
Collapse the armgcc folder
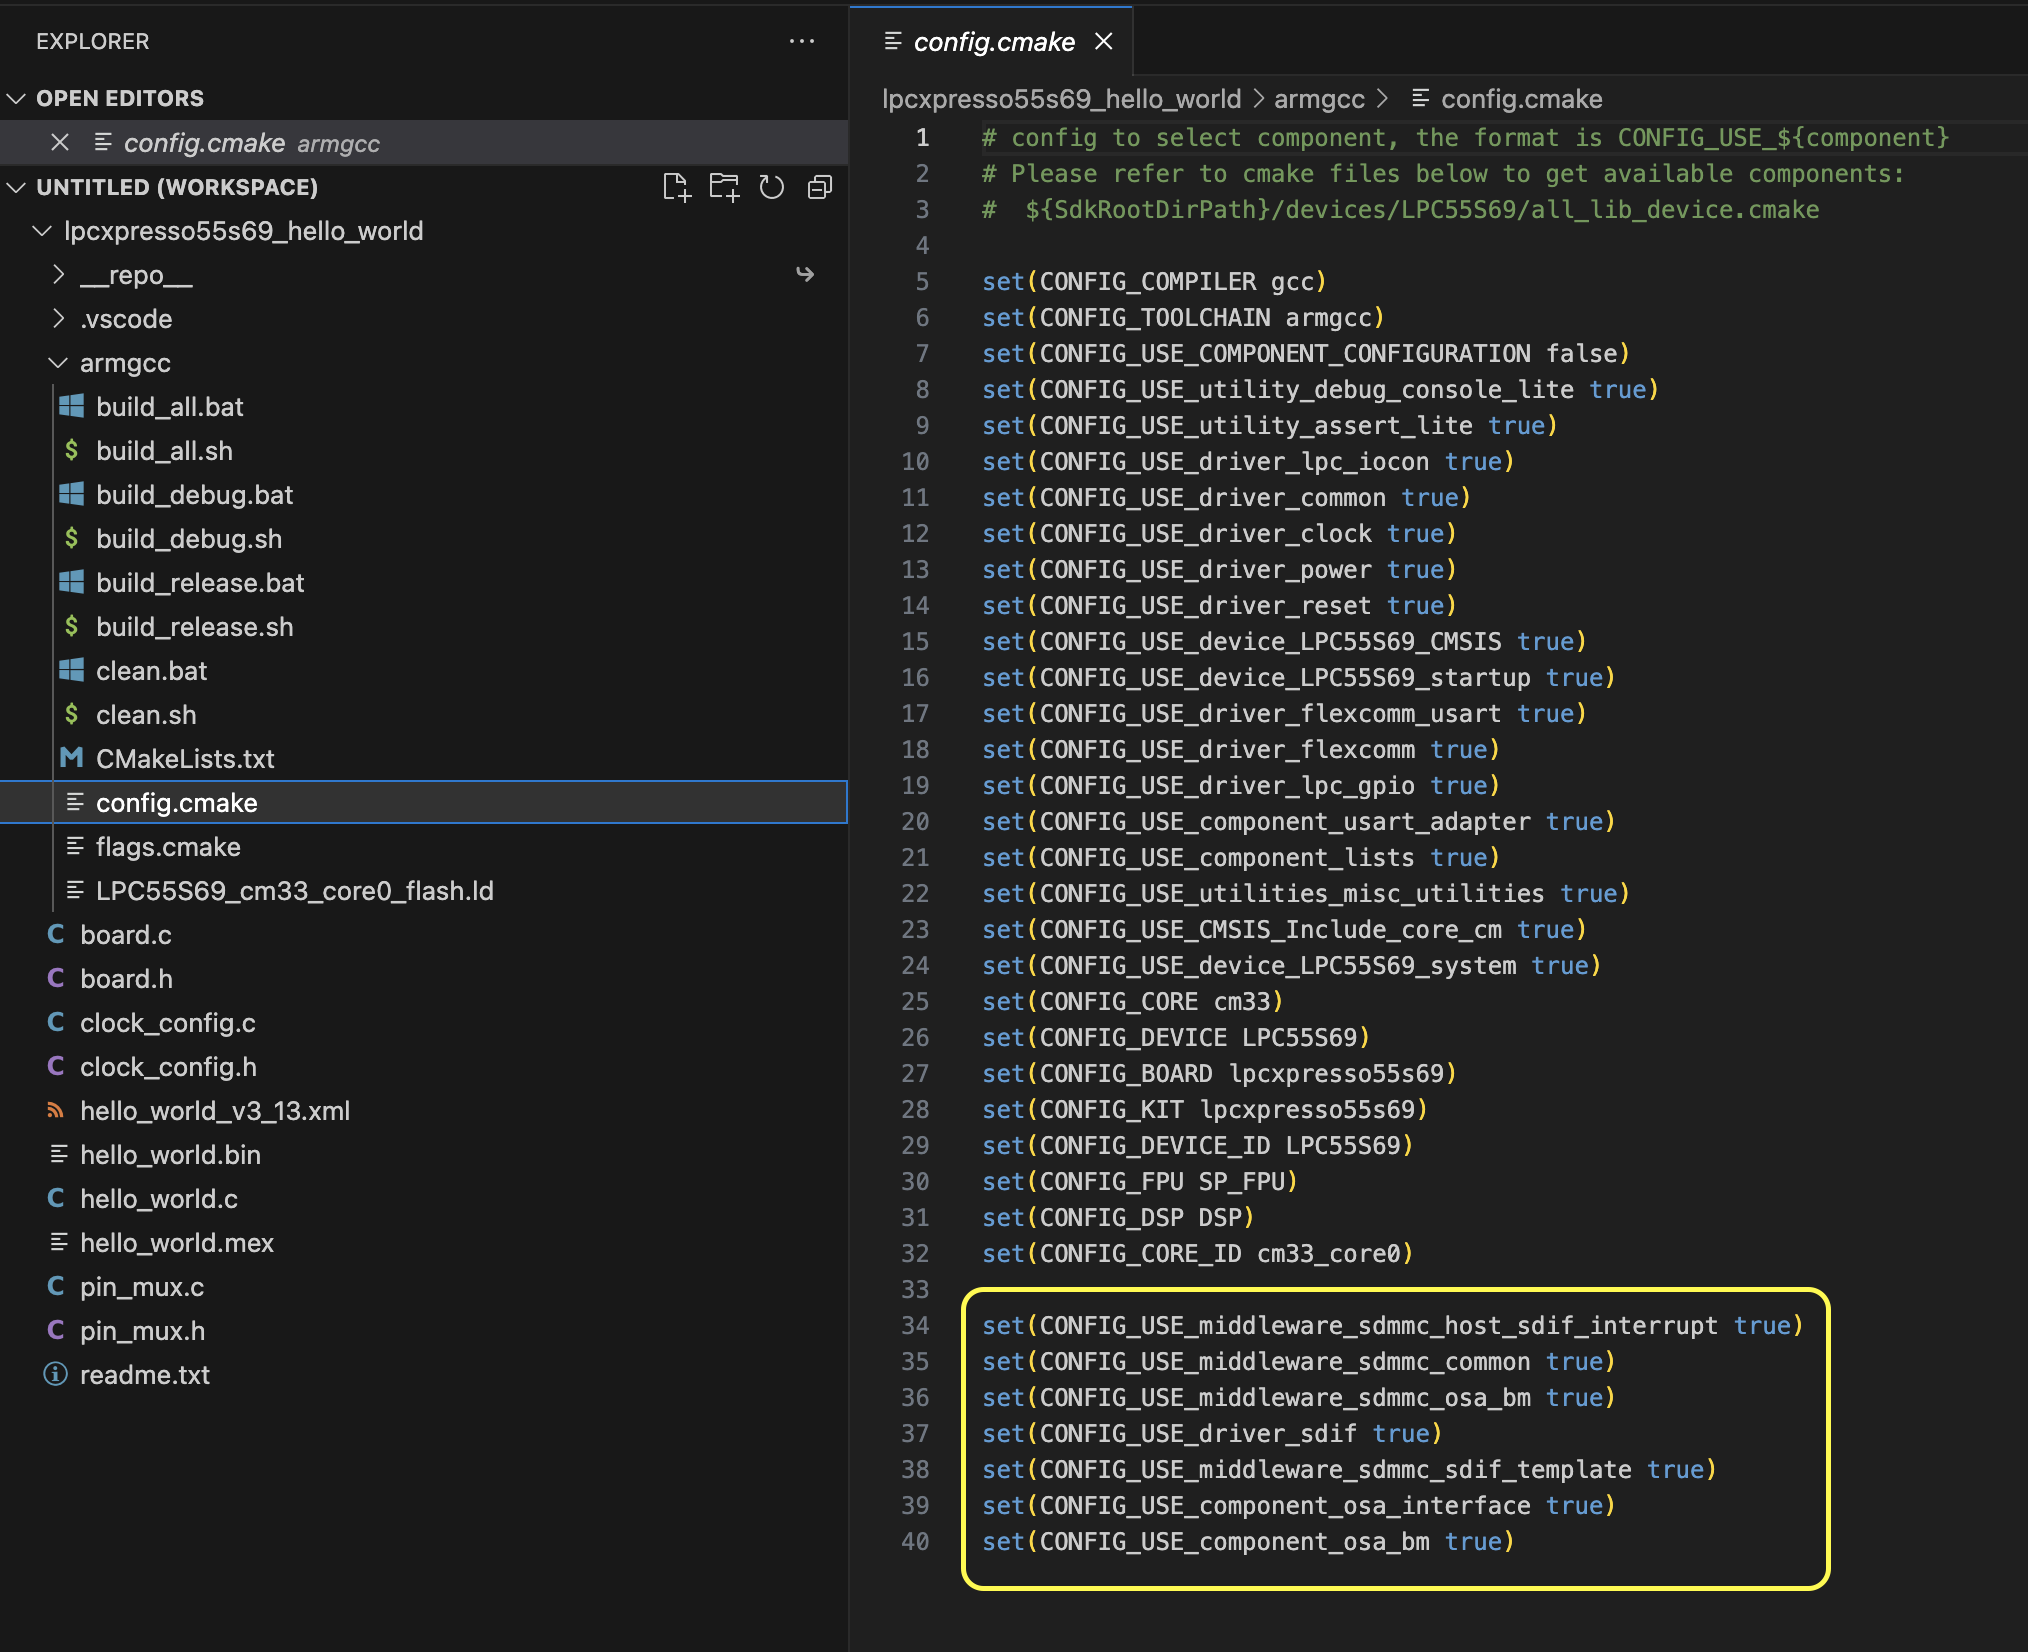[x=58, y=363]
